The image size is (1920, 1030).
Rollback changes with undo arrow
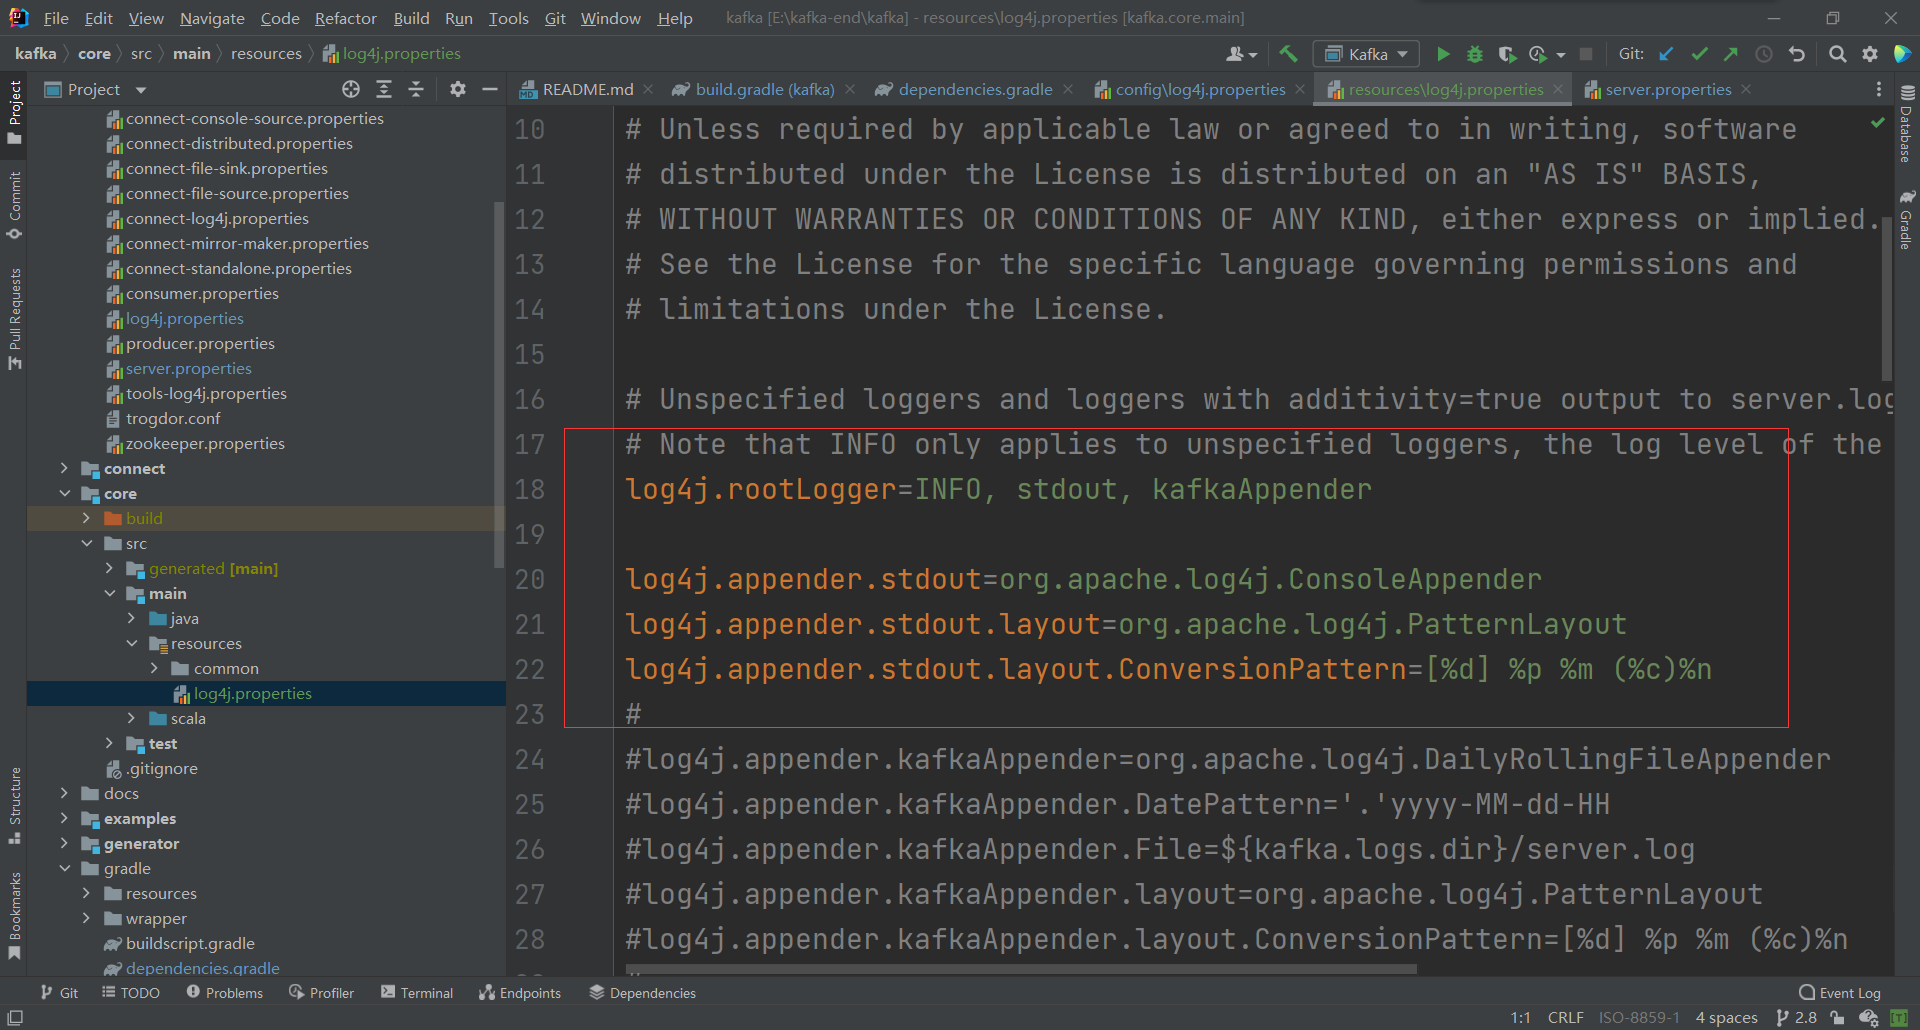[1797, 54]
